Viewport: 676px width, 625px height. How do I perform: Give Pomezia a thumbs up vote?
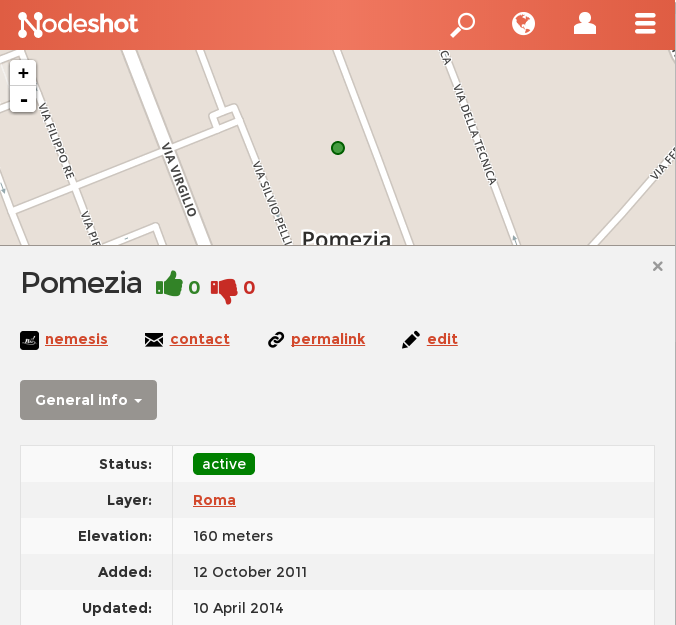[169, 284]
